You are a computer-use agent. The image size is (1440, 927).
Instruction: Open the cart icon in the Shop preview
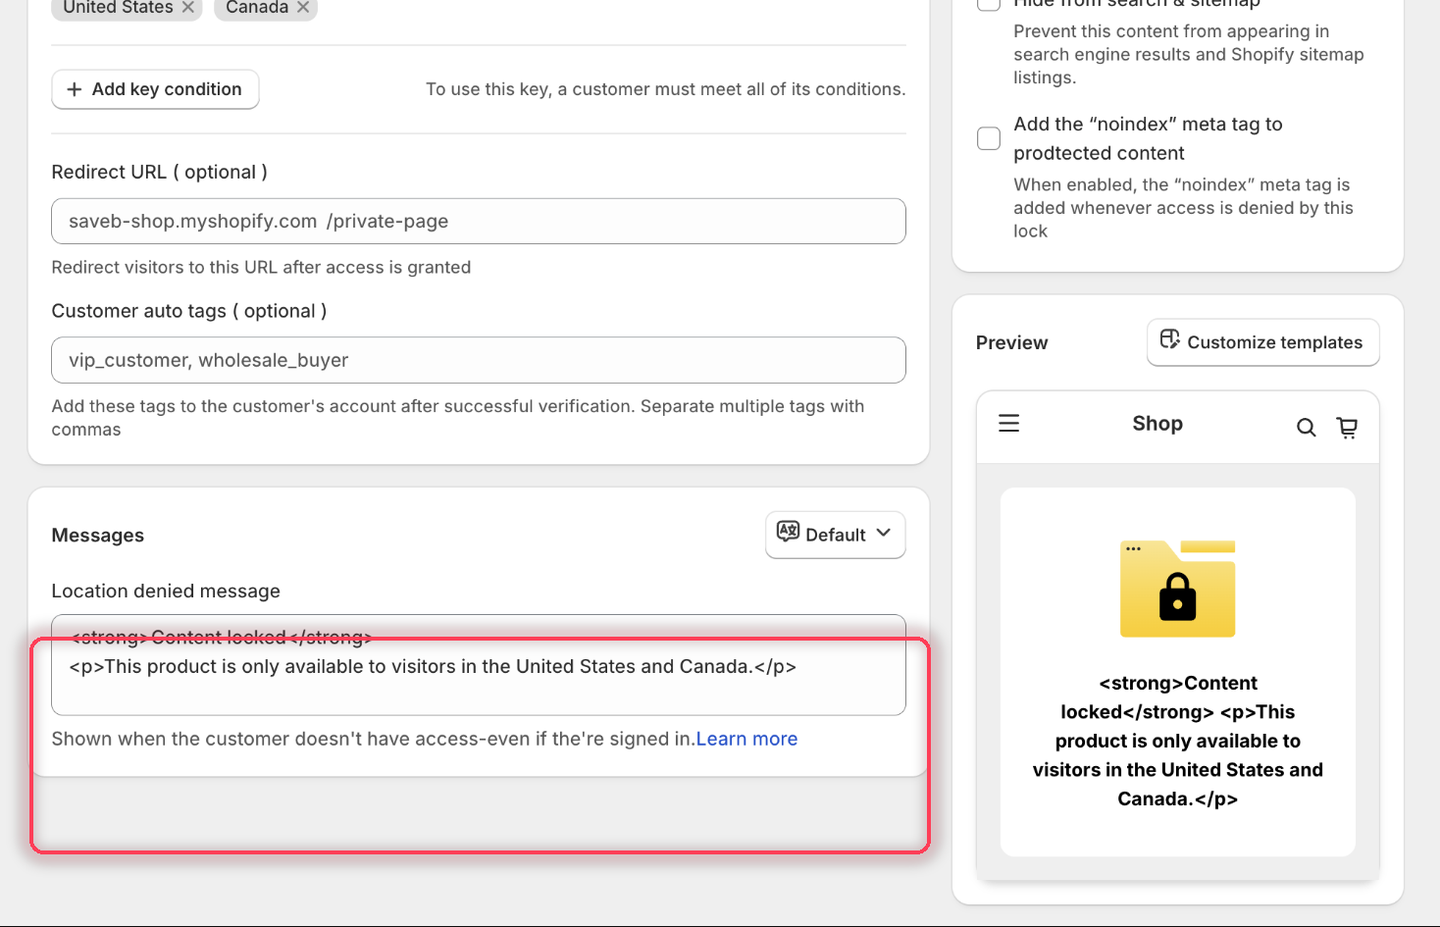[x=1347, y=427]
